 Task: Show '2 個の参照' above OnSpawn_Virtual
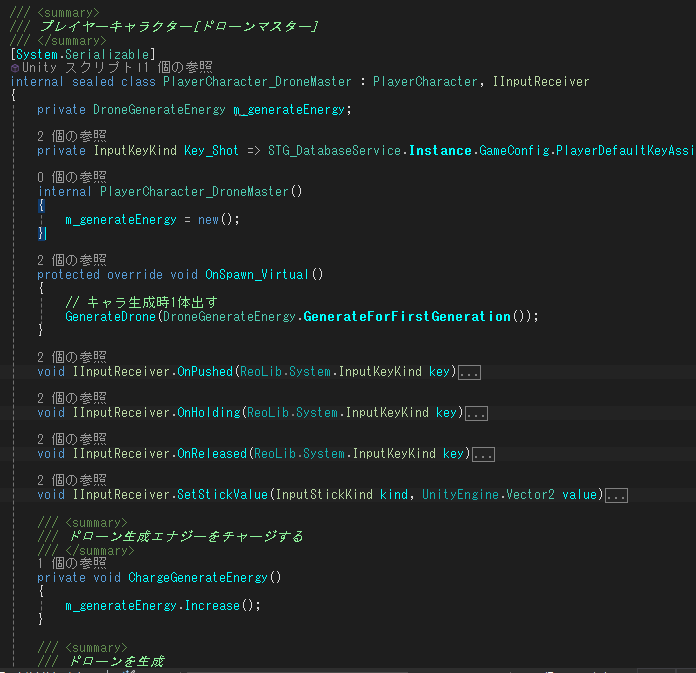[72, 260]
